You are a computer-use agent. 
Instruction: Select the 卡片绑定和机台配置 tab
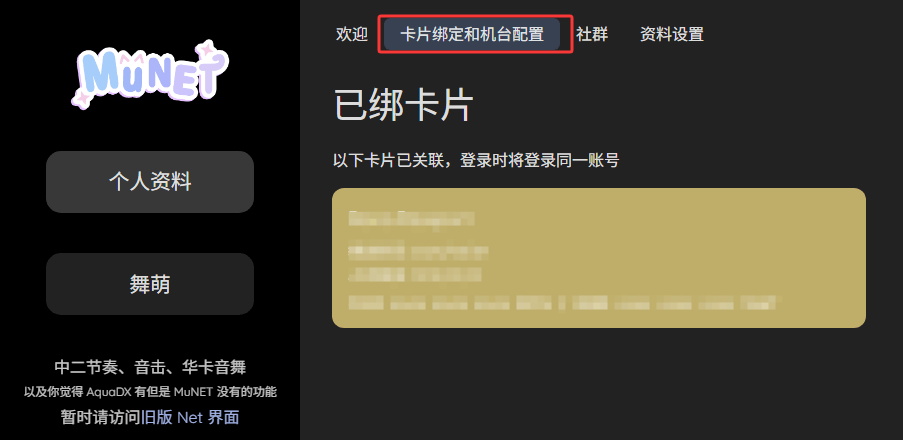(x=472, y=35)
